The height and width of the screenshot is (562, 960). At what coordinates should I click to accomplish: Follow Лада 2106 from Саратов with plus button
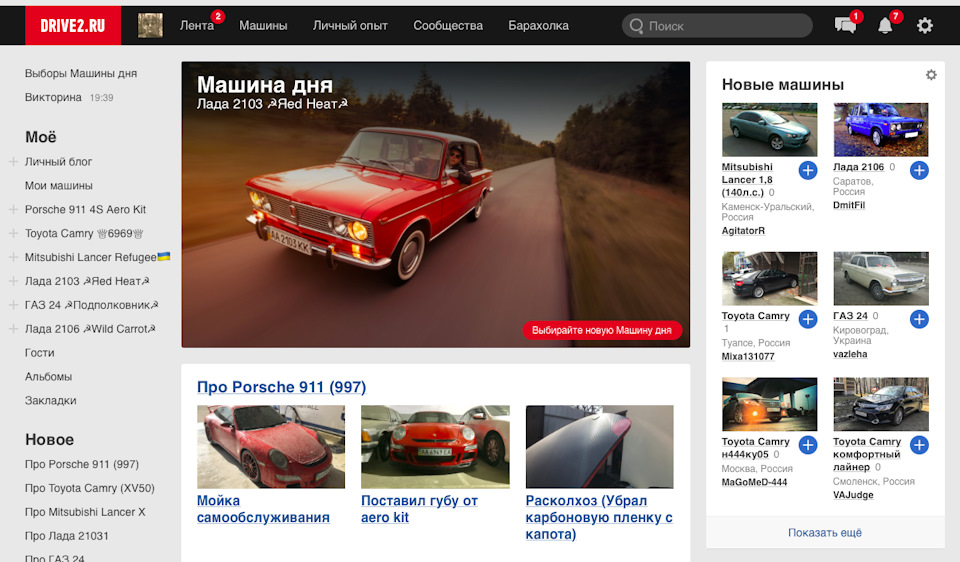pyautogui.click(x=919, y=170)
